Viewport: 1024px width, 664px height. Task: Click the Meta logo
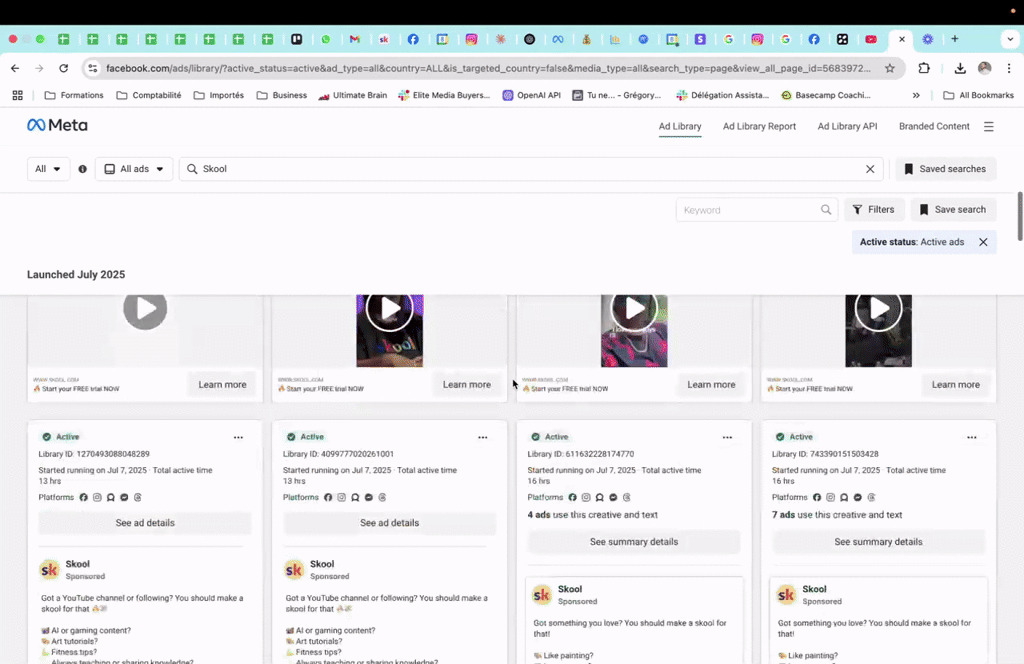click(57, 125)
